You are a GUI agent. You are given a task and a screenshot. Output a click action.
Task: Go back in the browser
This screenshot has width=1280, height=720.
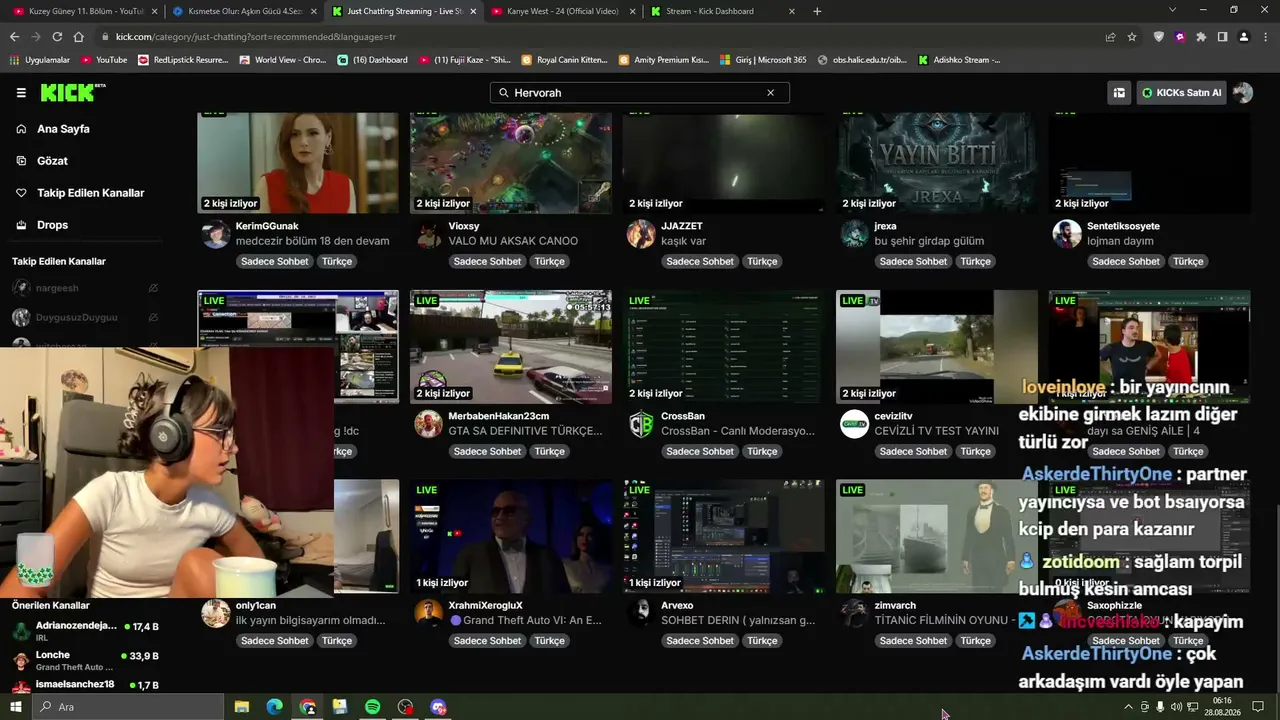[x=14, y=37]
